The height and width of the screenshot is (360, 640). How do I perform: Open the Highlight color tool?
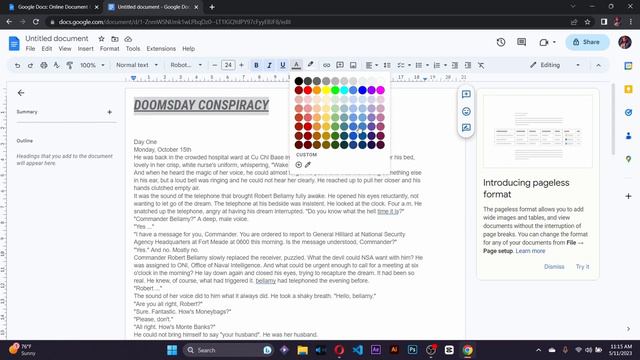310,65
